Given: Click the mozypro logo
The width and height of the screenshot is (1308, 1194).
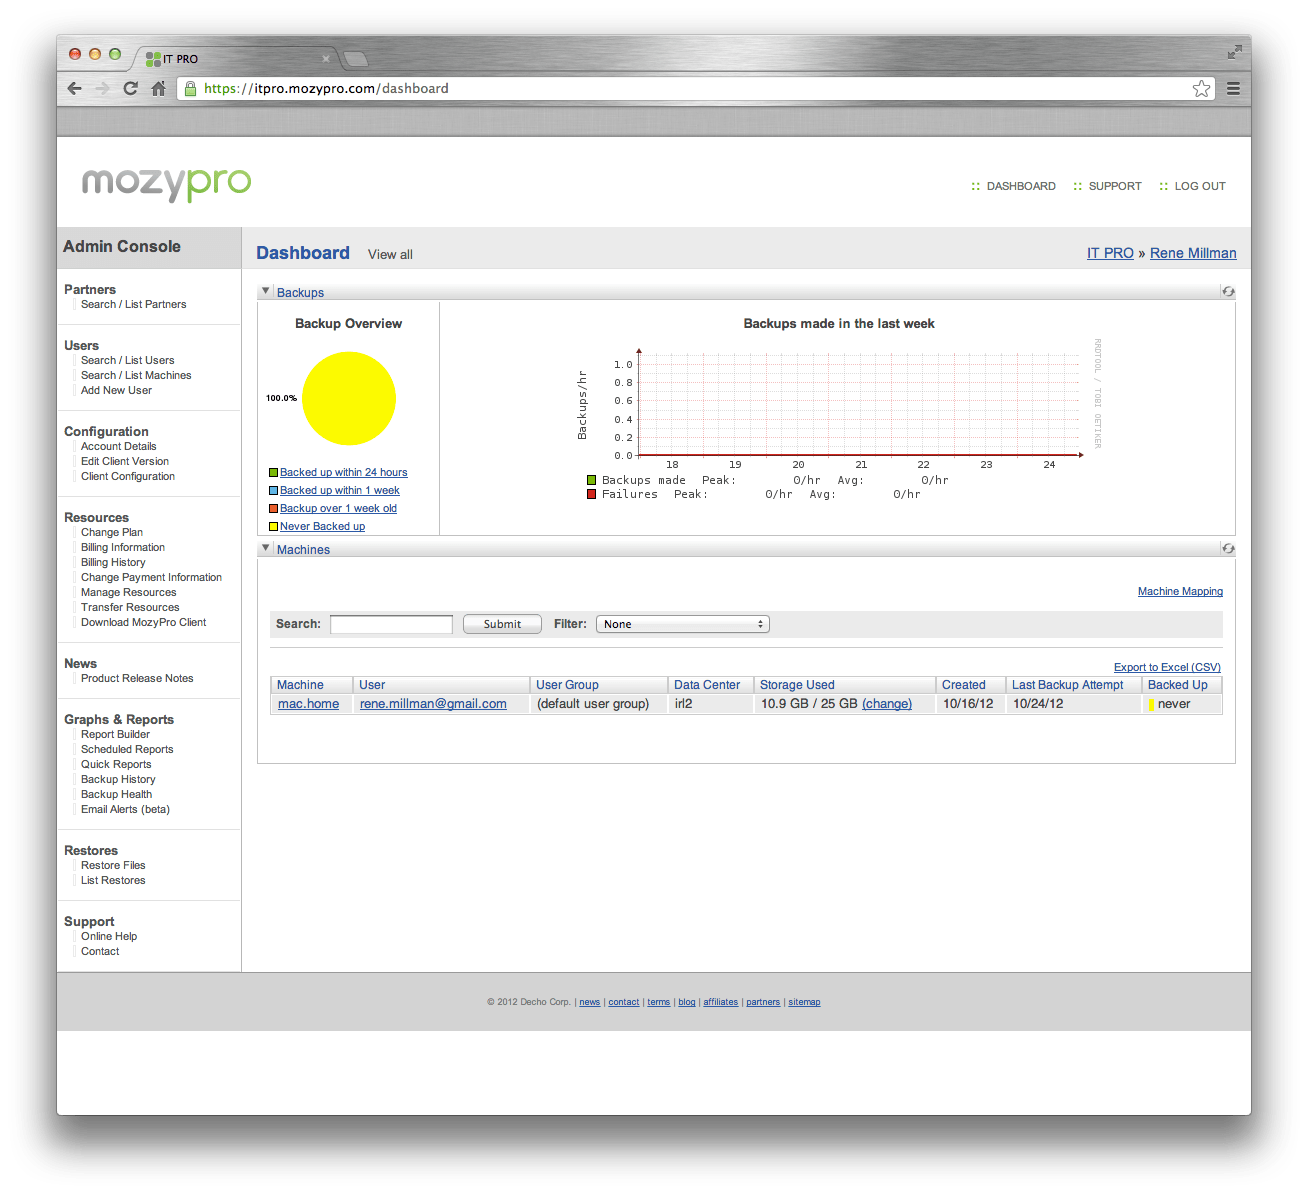Looking at the screenshot, I should click(x=166, y=183).
